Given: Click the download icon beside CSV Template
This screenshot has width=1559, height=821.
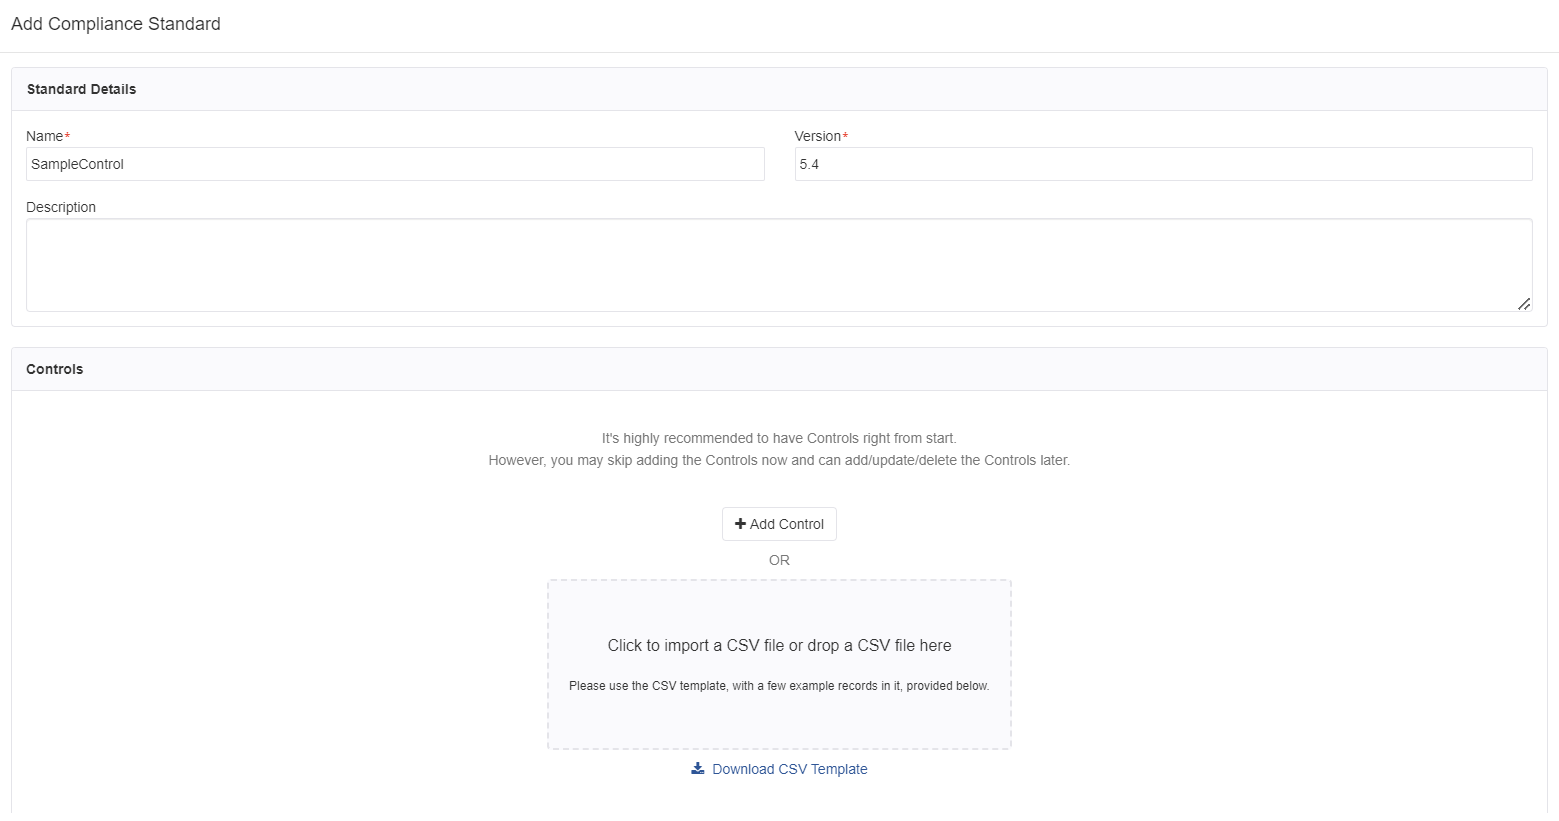Looking at the screenshot, I should tap(698, 768).
